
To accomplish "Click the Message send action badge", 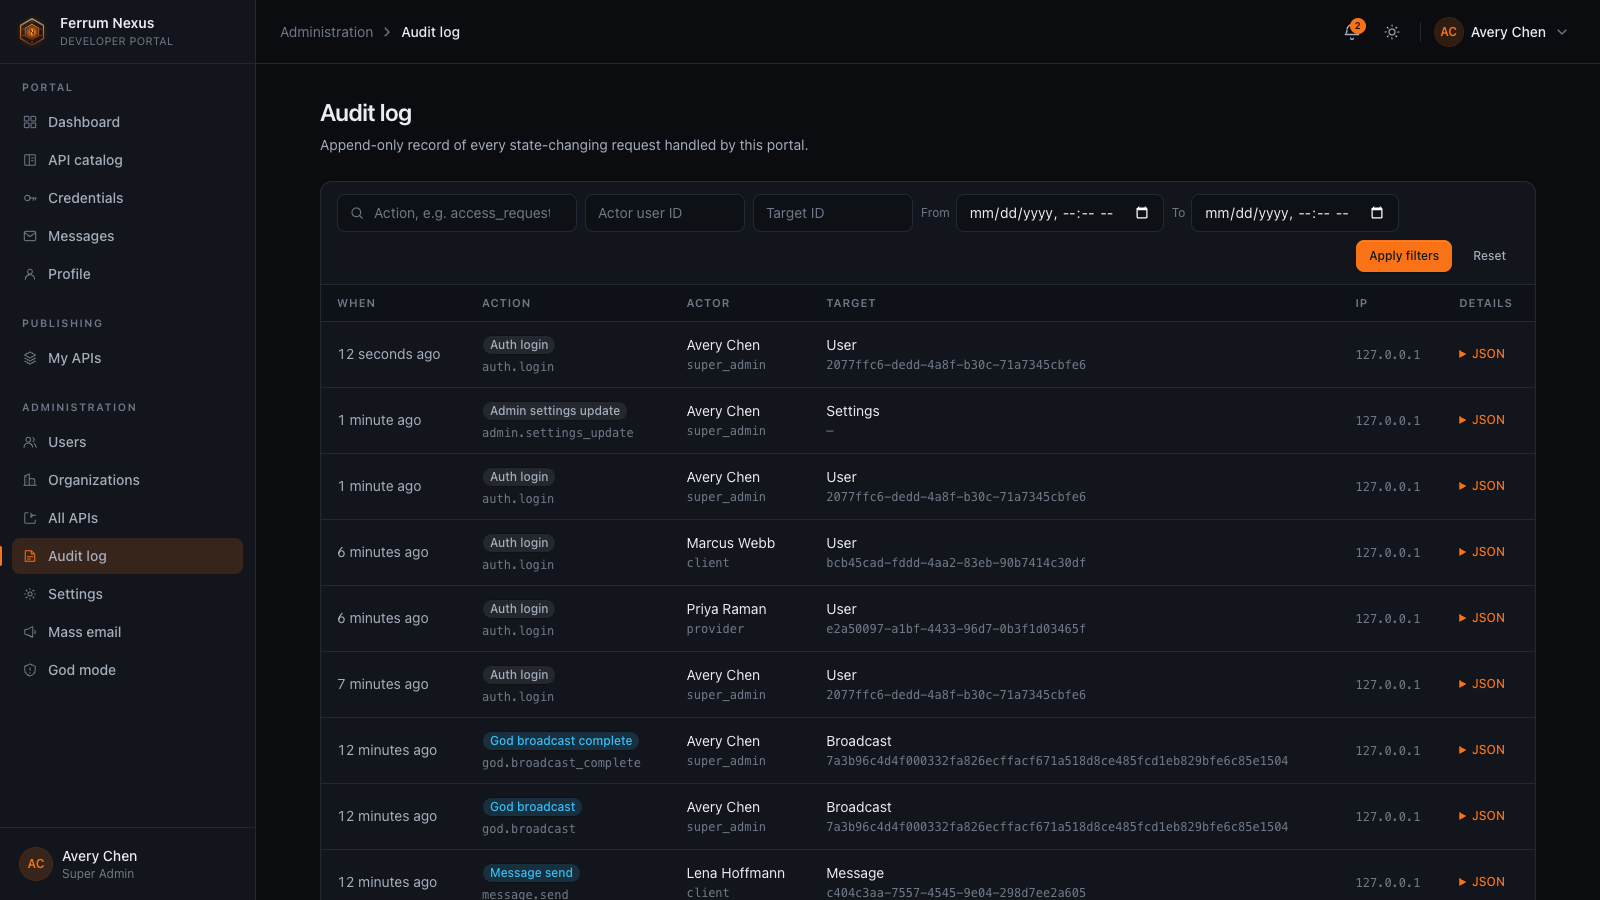I will click(x=531, y=873).
